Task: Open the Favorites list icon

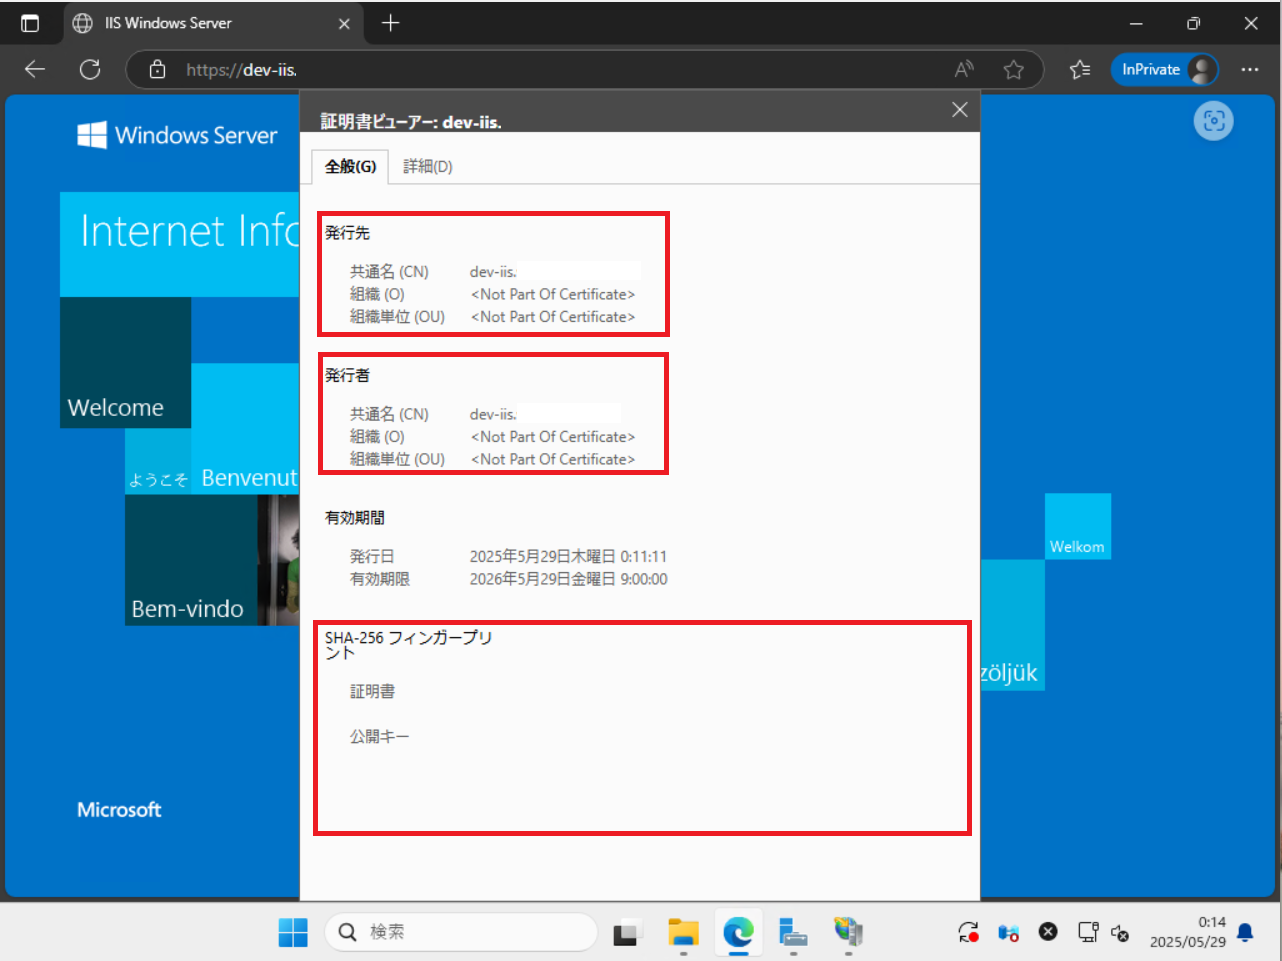Action: pyautogui.click(x=1080, y=69)
